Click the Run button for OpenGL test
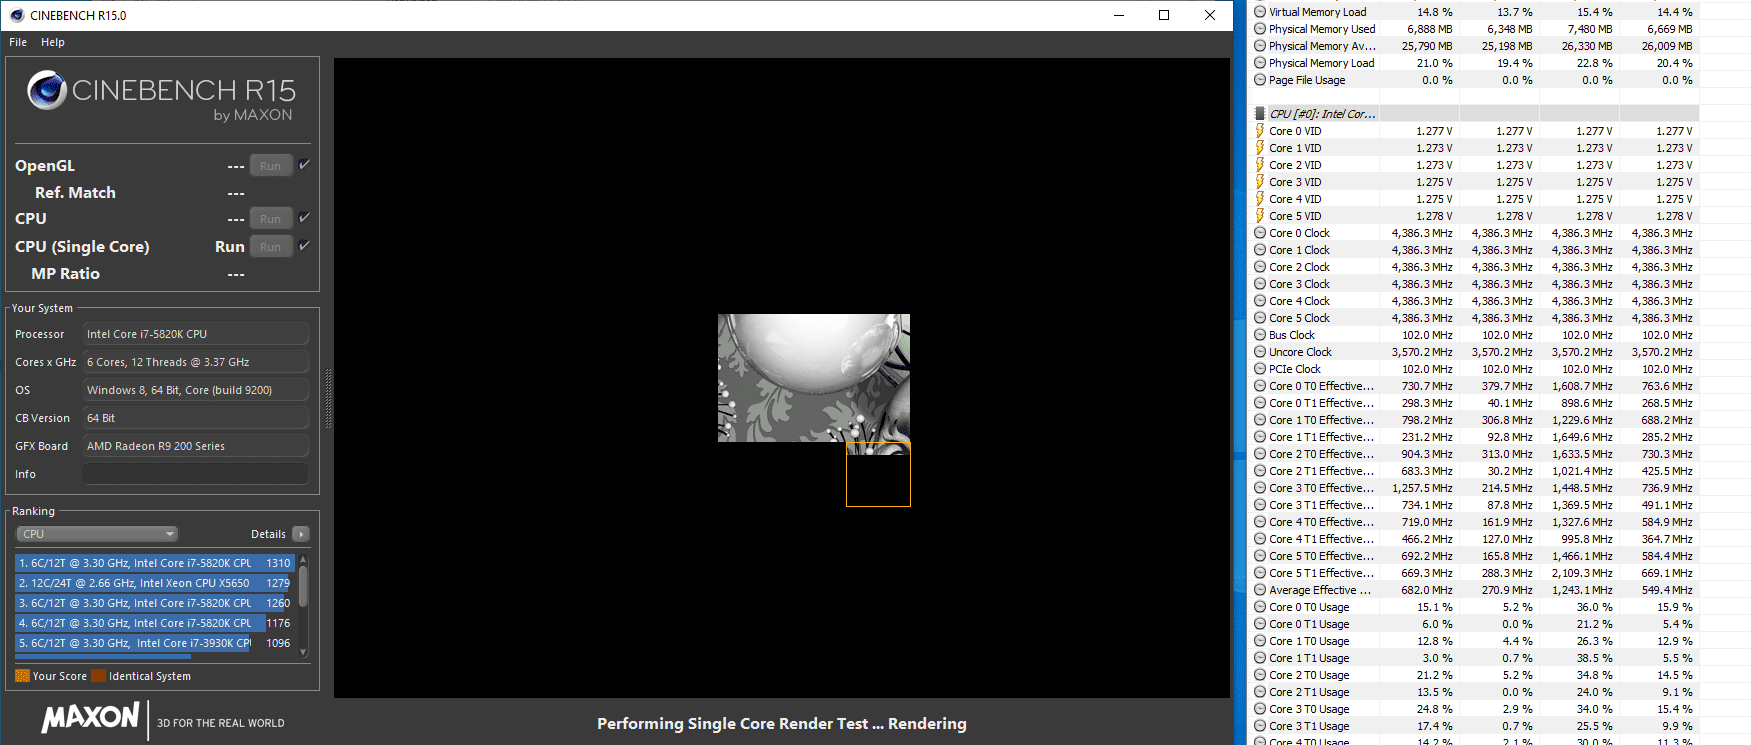1751x745 pixels. (271, 166)
